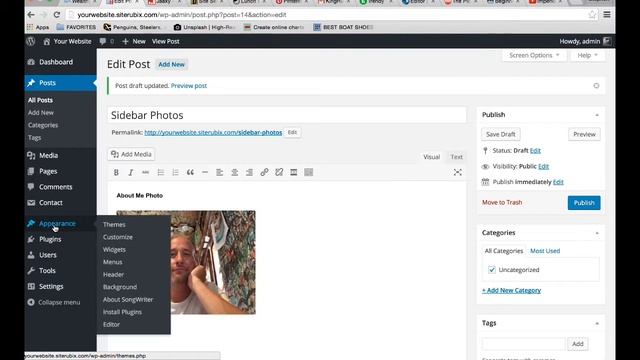Collapse the Publish box
The width and height of the screenshot is (640, 360).
(597, 115)
